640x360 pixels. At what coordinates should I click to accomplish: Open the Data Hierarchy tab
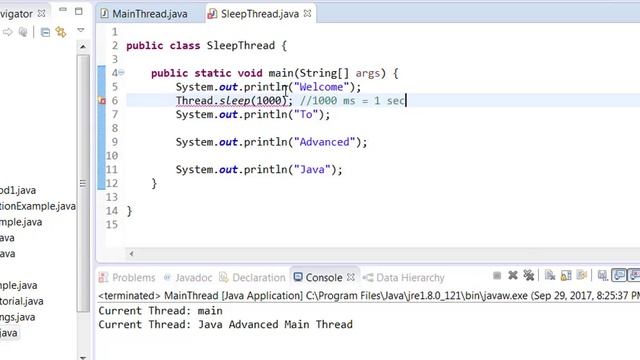404,278
